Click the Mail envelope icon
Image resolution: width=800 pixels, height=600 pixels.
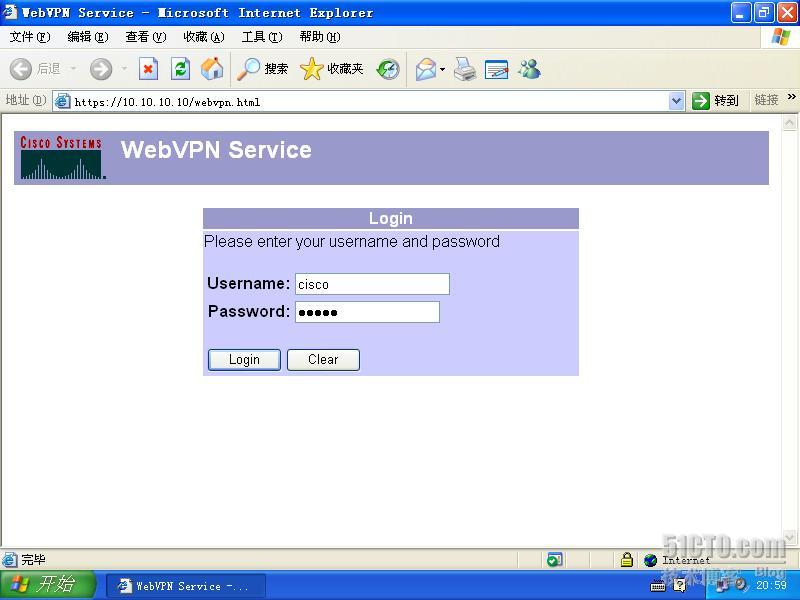(x=426, y=69)
